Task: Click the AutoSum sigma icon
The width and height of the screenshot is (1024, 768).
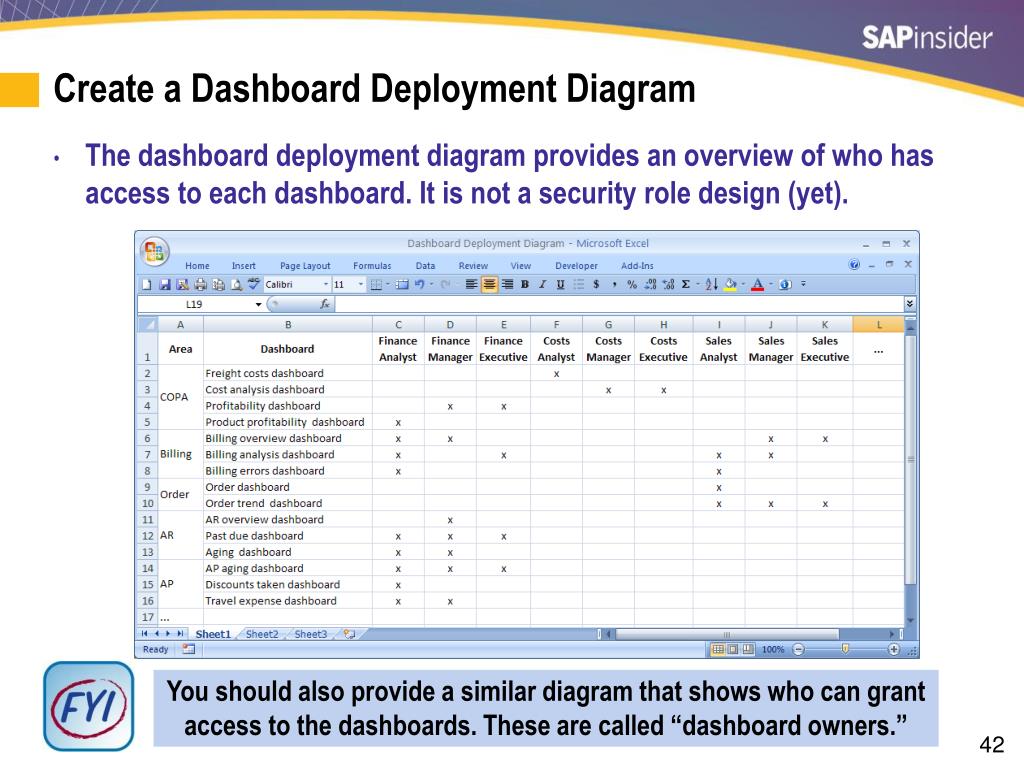Action: coord(686,284)
